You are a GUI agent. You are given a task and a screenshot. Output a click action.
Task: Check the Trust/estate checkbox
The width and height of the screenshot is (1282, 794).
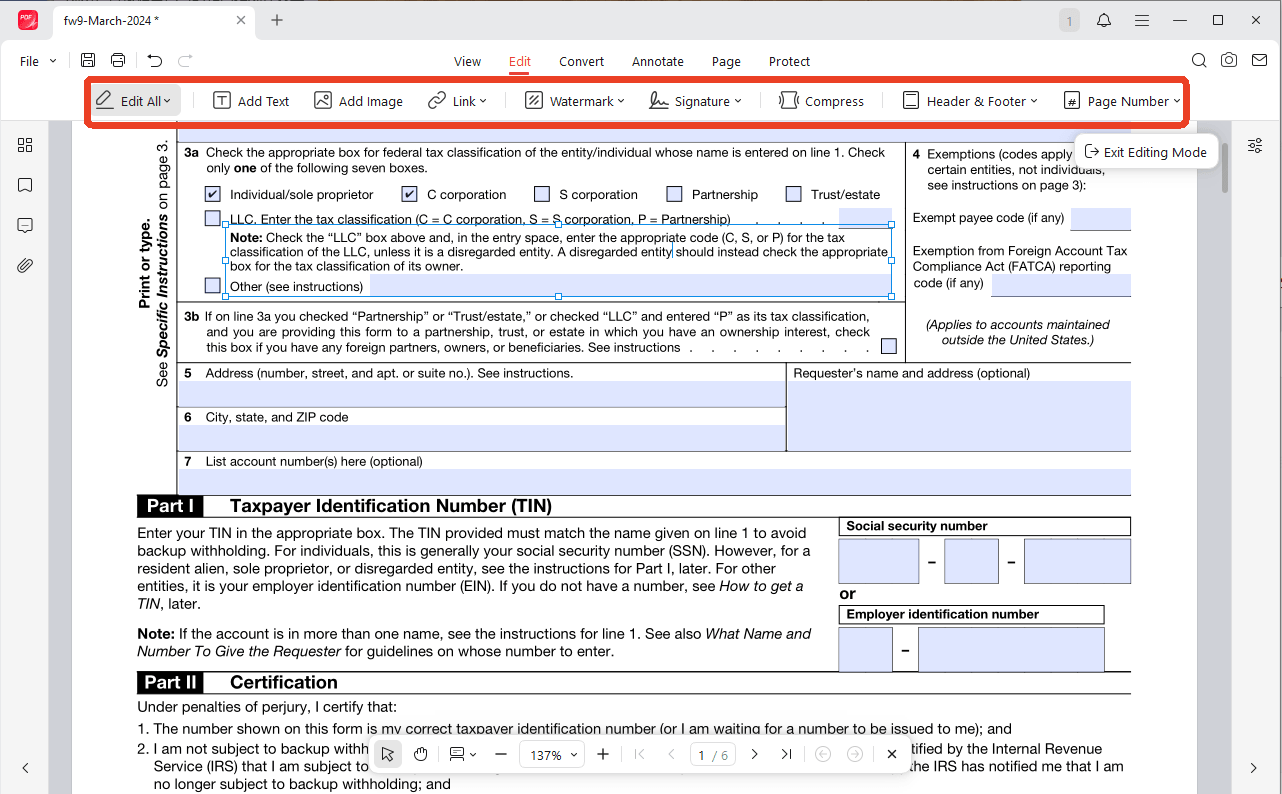(794, 194)
